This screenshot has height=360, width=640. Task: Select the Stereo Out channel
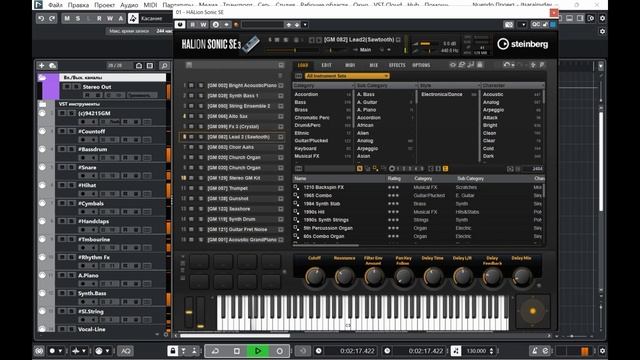tap(97, 87)
